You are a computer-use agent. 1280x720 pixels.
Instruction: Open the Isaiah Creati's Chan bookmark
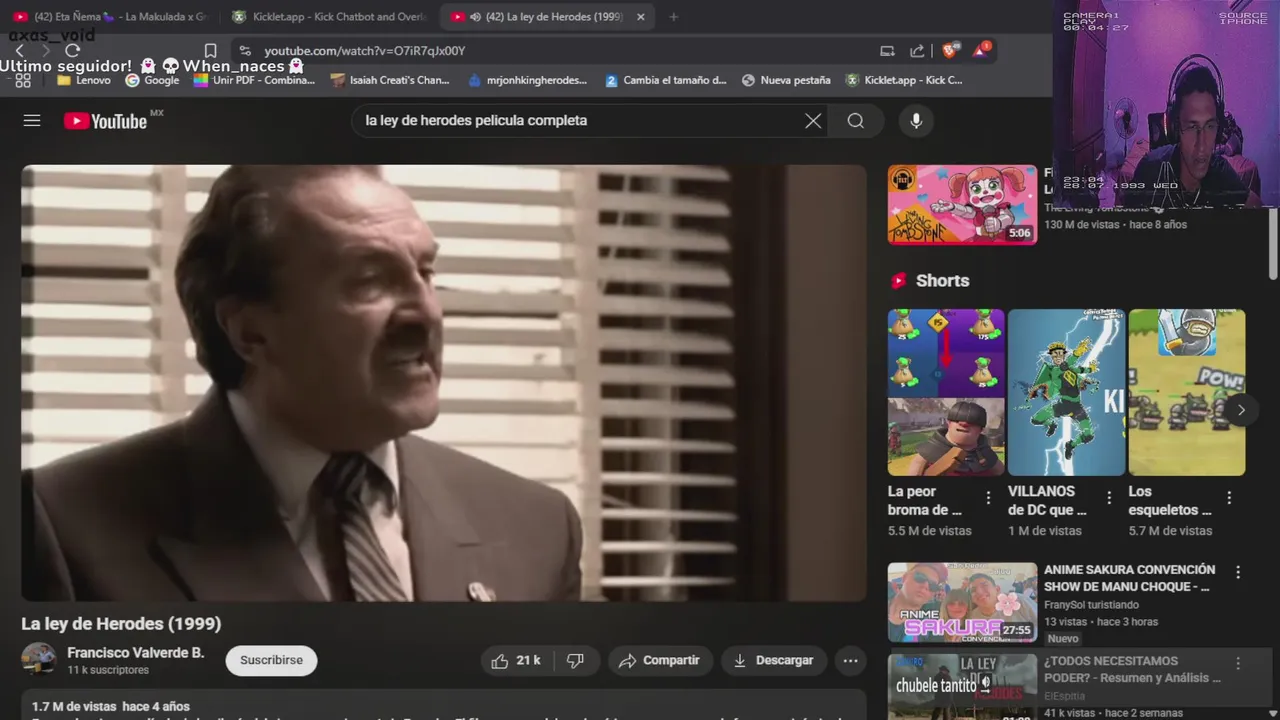click(x=390, y=80)
